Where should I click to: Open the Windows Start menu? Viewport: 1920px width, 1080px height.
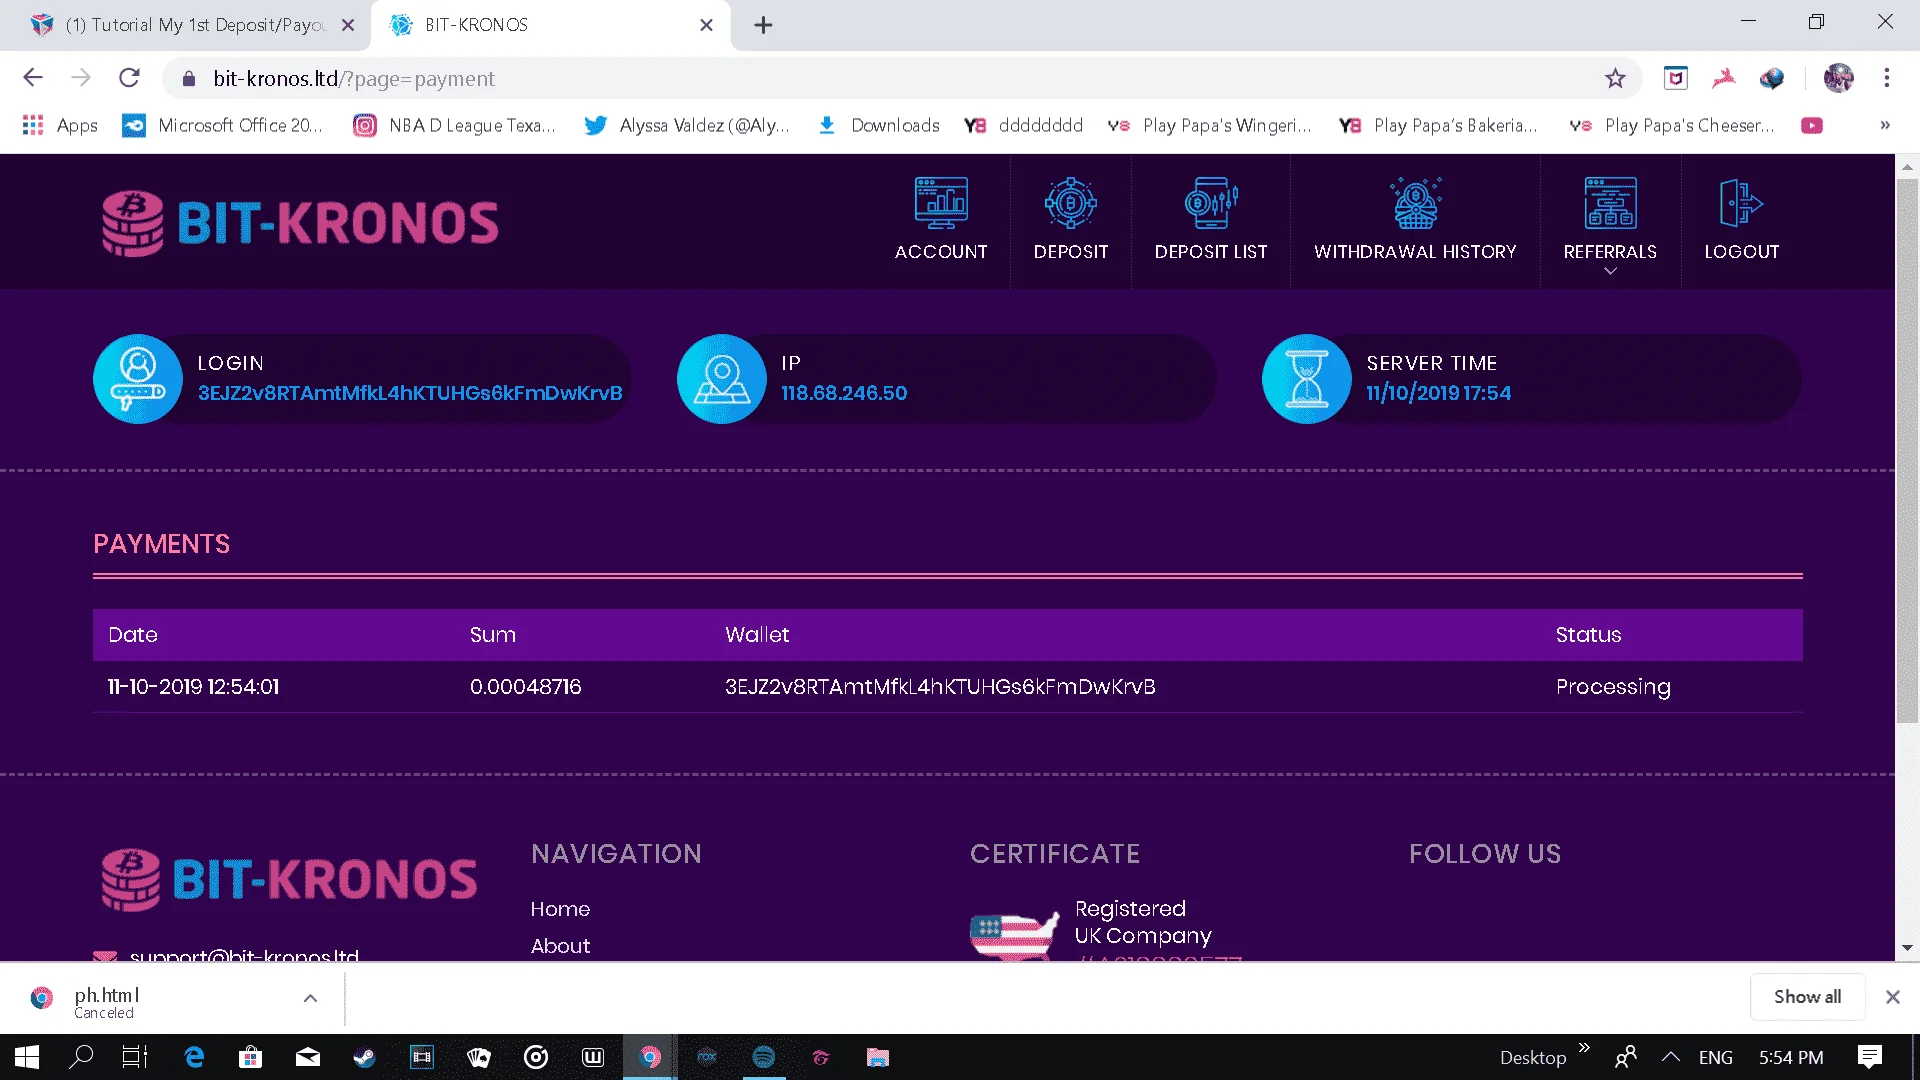[x=27, y=1057]
